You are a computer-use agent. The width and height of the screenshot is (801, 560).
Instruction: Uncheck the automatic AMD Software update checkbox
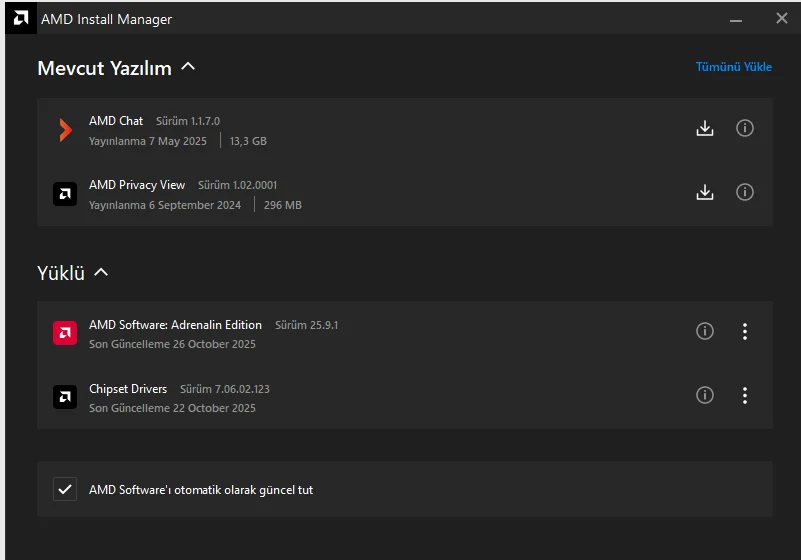[x=65, y=489]
